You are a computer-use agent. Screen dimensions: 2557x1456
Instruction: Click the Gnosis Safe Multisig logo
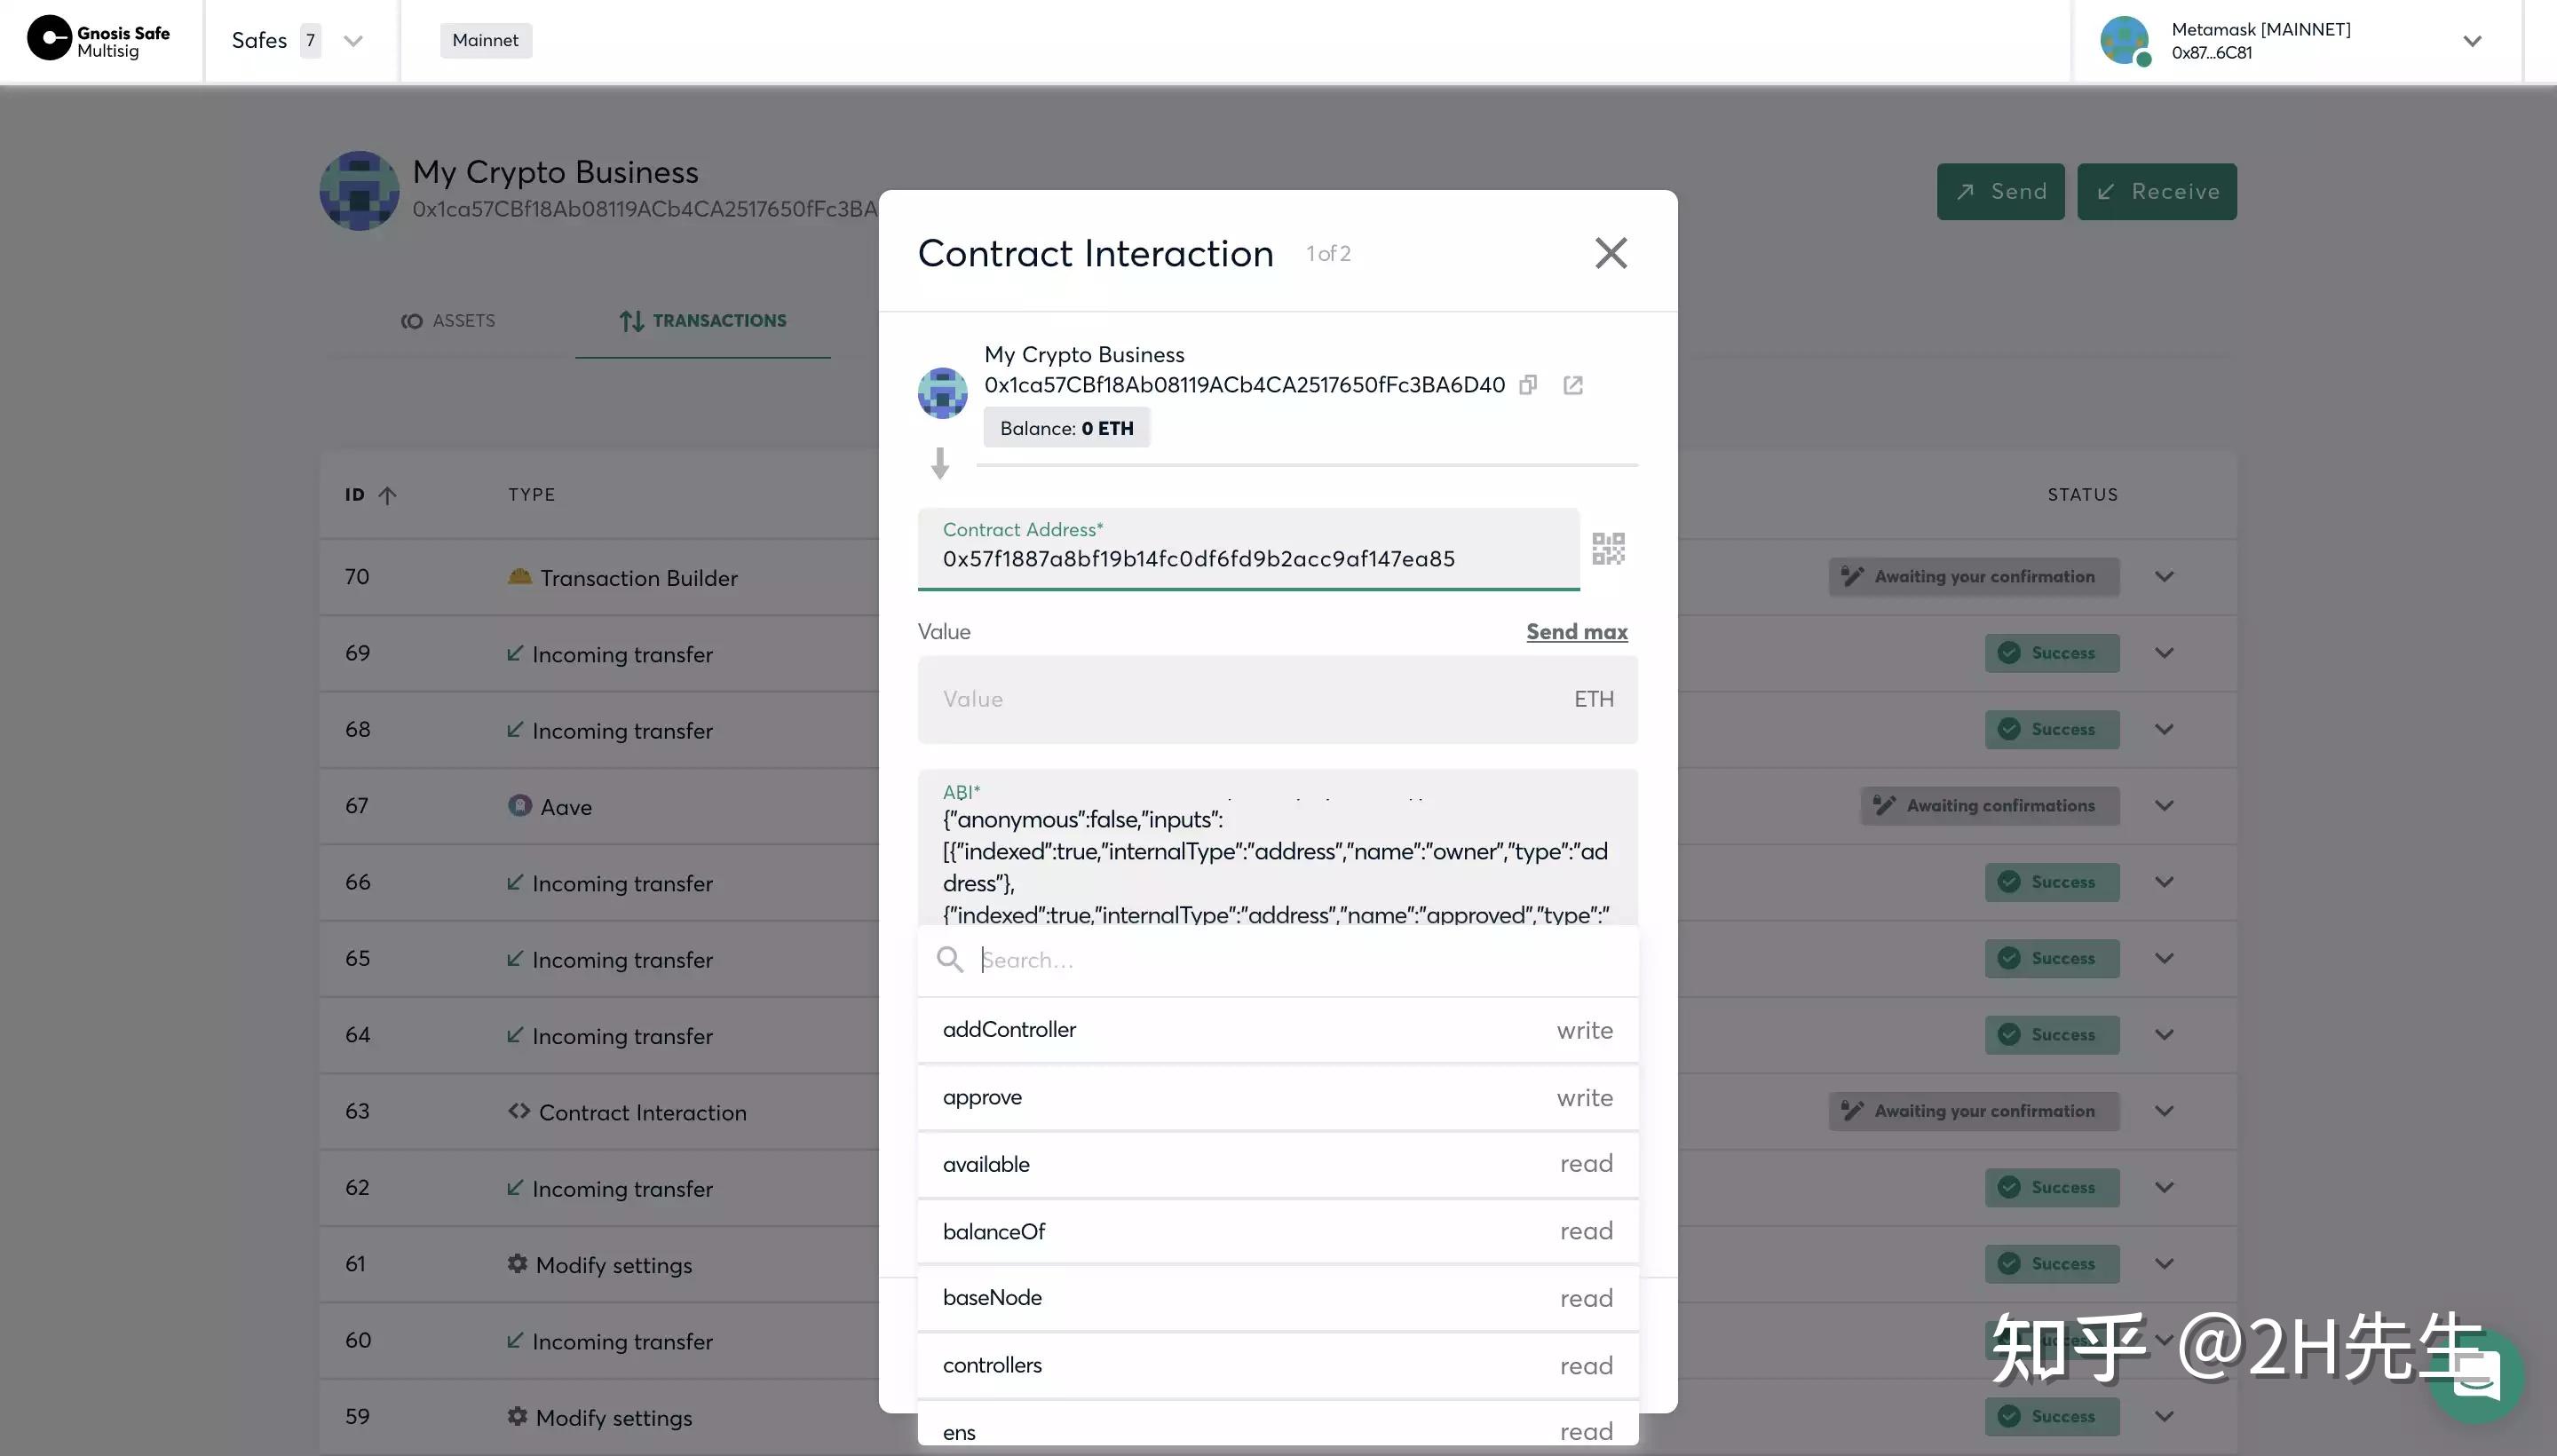(x=99, y=40)
